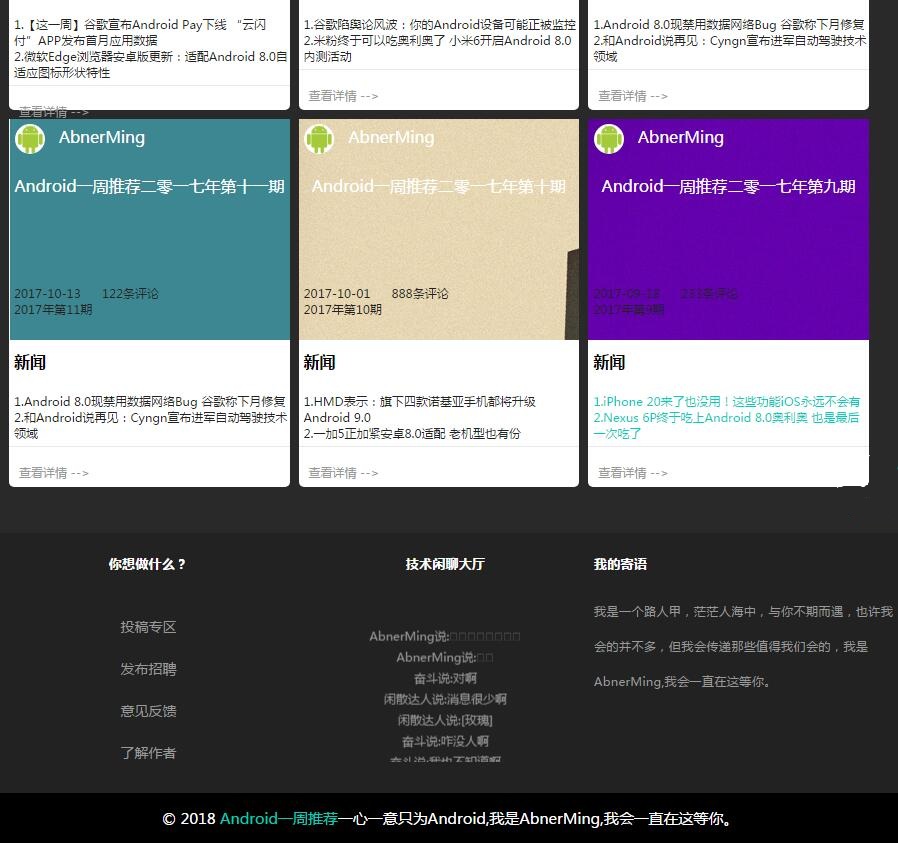Click the news "1.HMD表示：旗下四款诺基亚手机都将升级"
The image size is (898, 843).
tap(420, 409)
